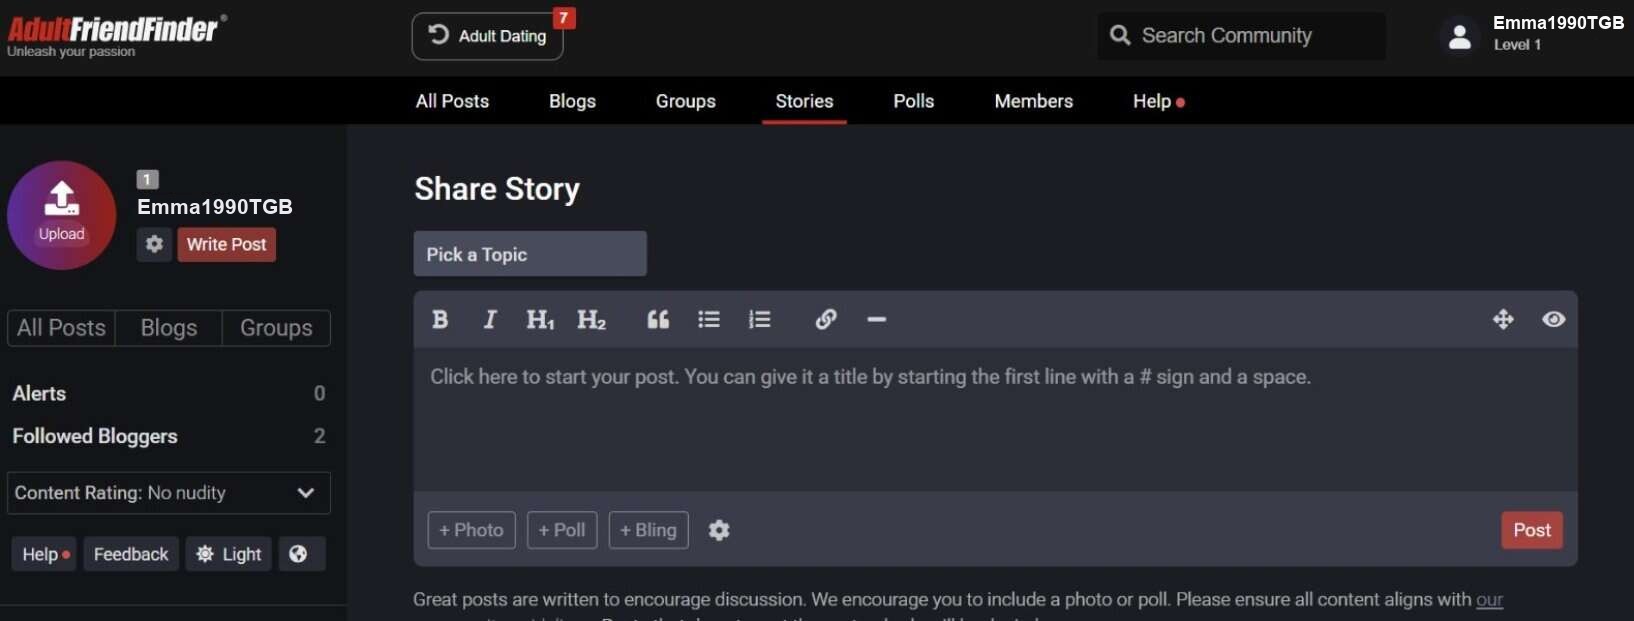Click the red Post button

pos(1531,530)
